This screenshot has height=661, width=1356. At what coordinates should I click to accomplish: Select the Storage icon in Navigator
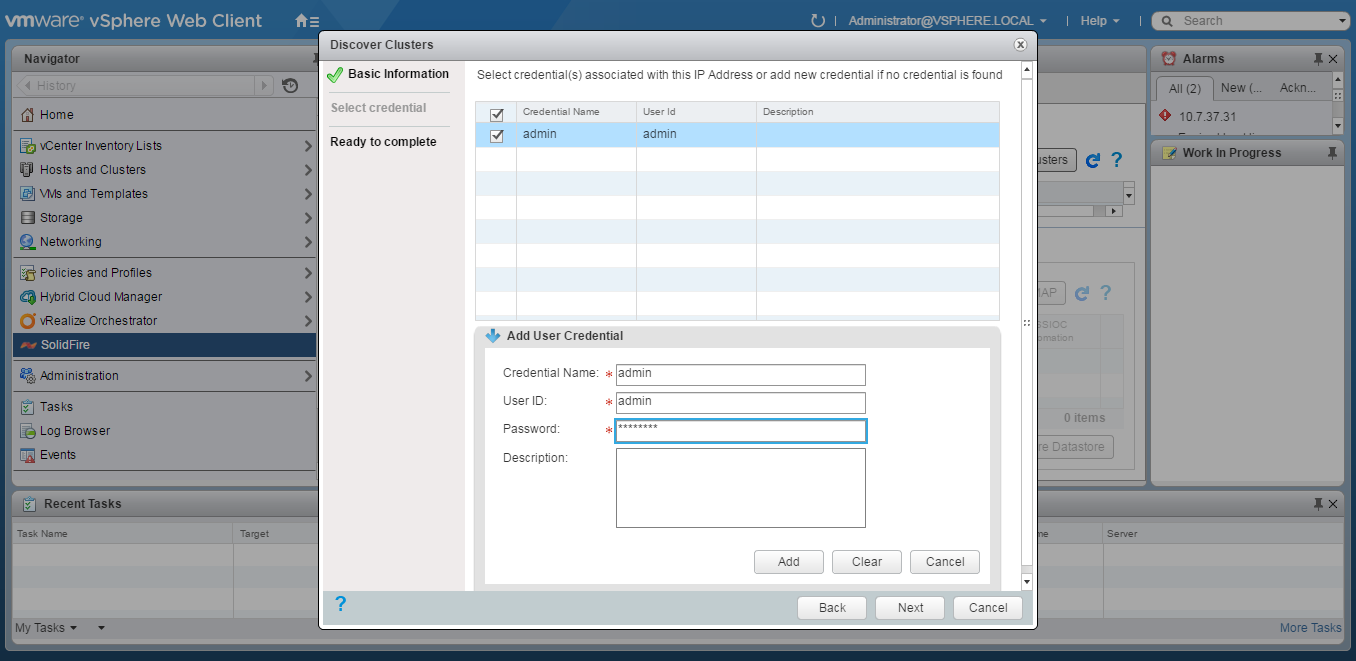click(x=28, y=218)
